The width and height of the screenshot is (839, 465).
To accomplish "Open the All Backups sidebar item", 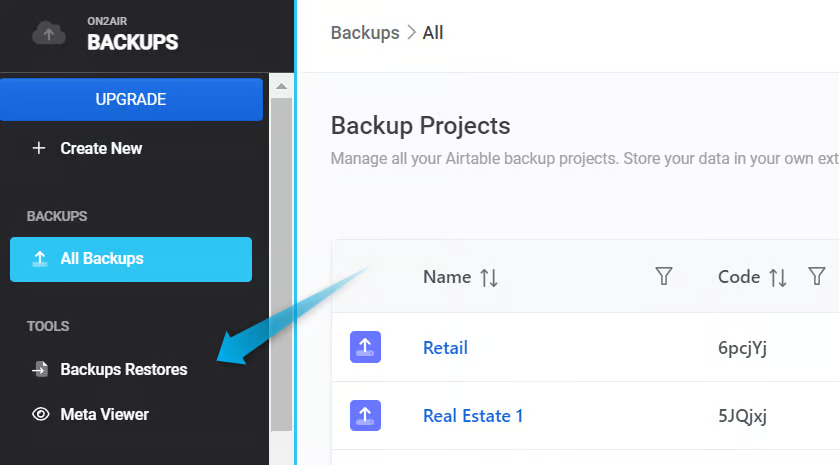I will point(130,259).
